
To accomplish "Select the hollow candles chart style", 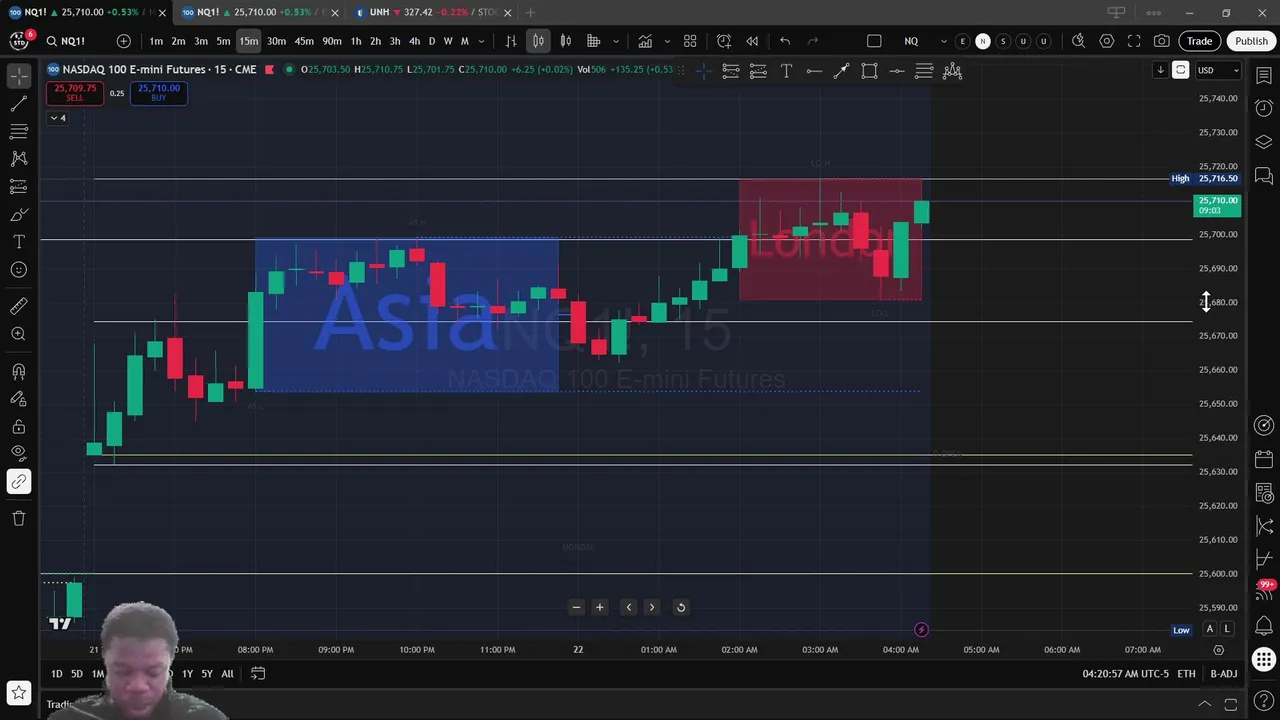I will (x=538, y=41).
